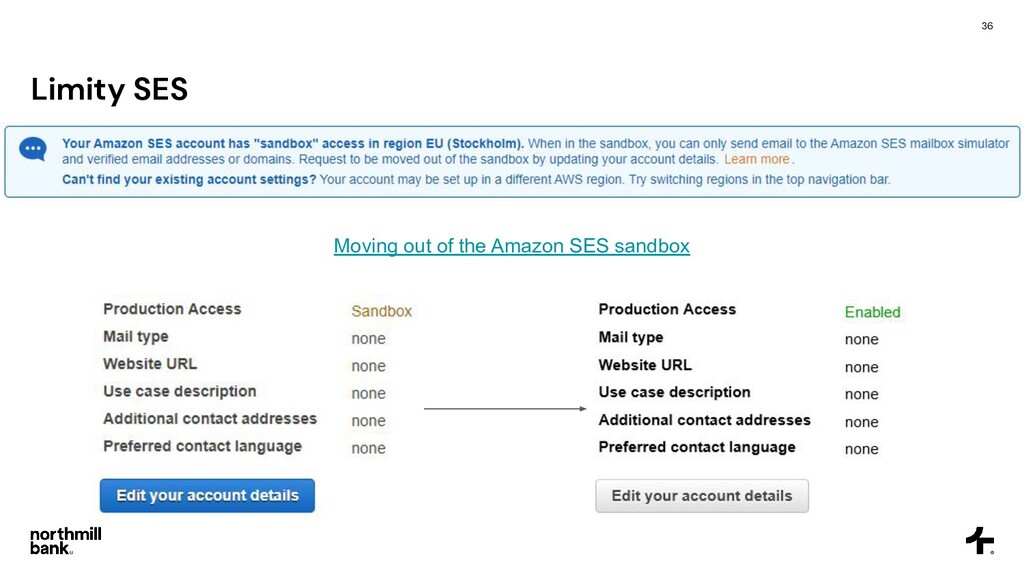Image resolution: width=1024 pixels, height=576 pixels.
Task: Click the gray Edit your account details button
Action: [702, 496]
